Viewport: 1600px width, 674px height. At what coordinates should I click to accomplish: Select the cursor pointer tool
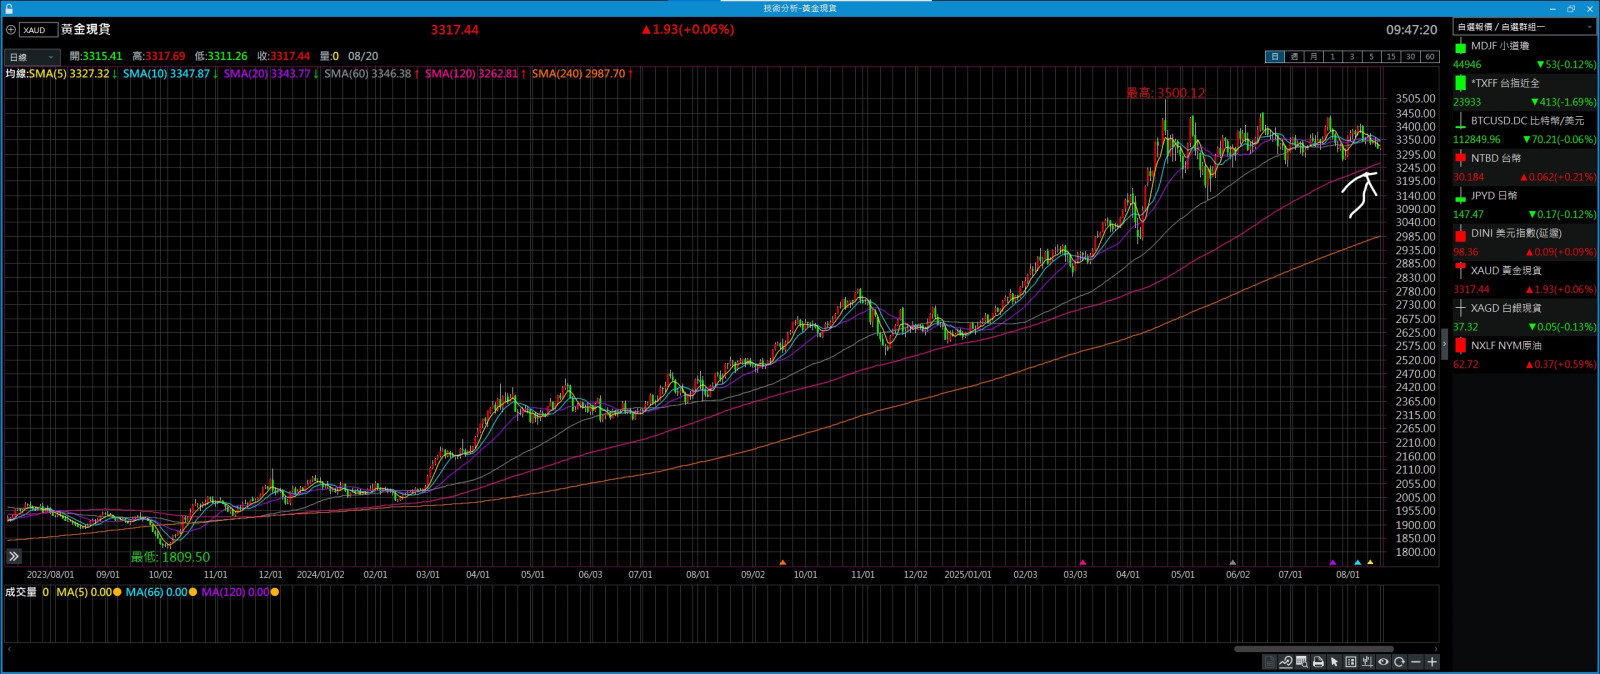[1334, 662]
